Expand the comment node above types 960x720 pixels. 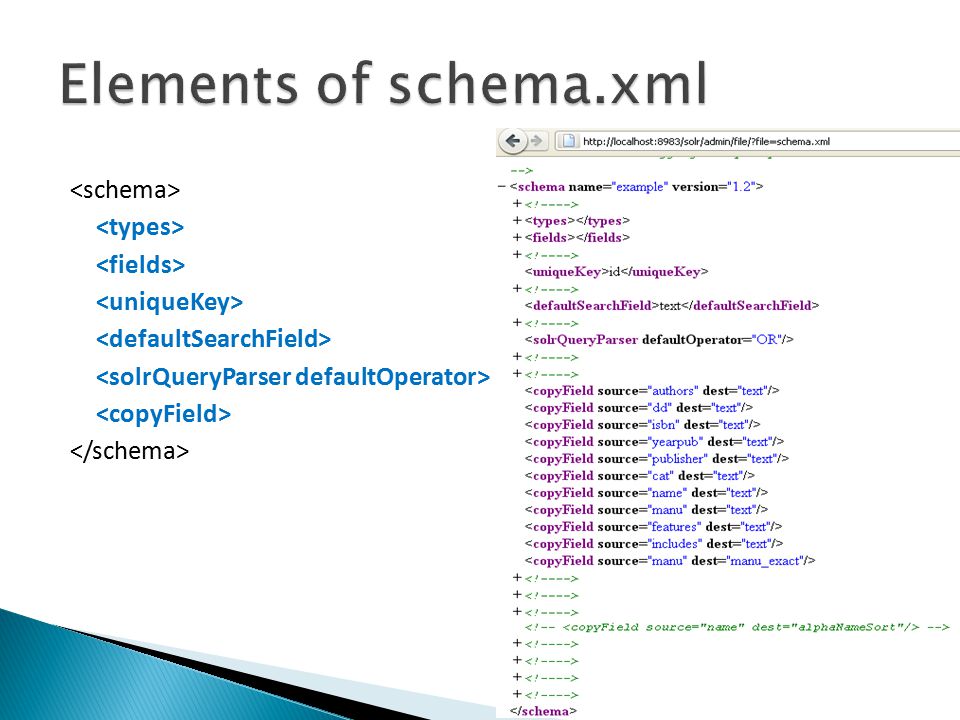[x=517, y=203]
